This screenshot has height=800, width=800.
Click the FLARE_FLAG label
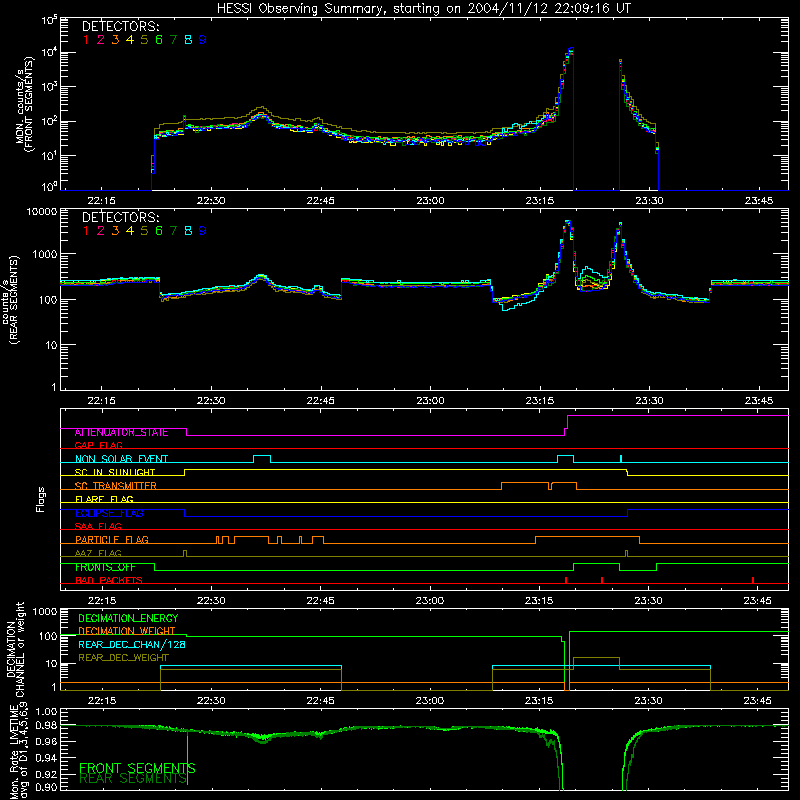[104, 499]
